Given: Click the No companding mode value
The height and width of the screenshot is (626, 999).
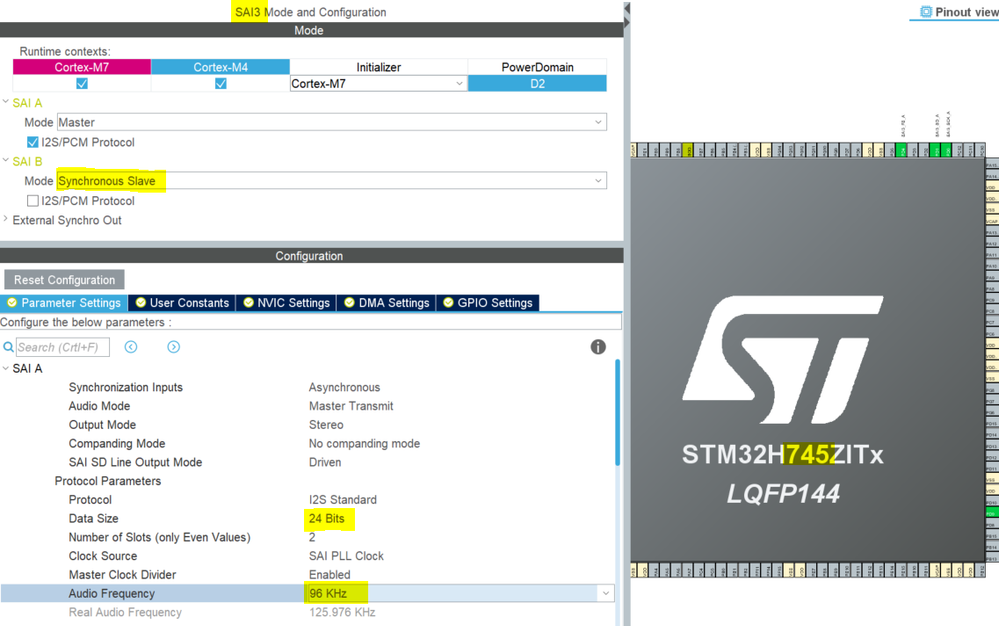Looking at the screenshot, I should (x=364, y=443).
